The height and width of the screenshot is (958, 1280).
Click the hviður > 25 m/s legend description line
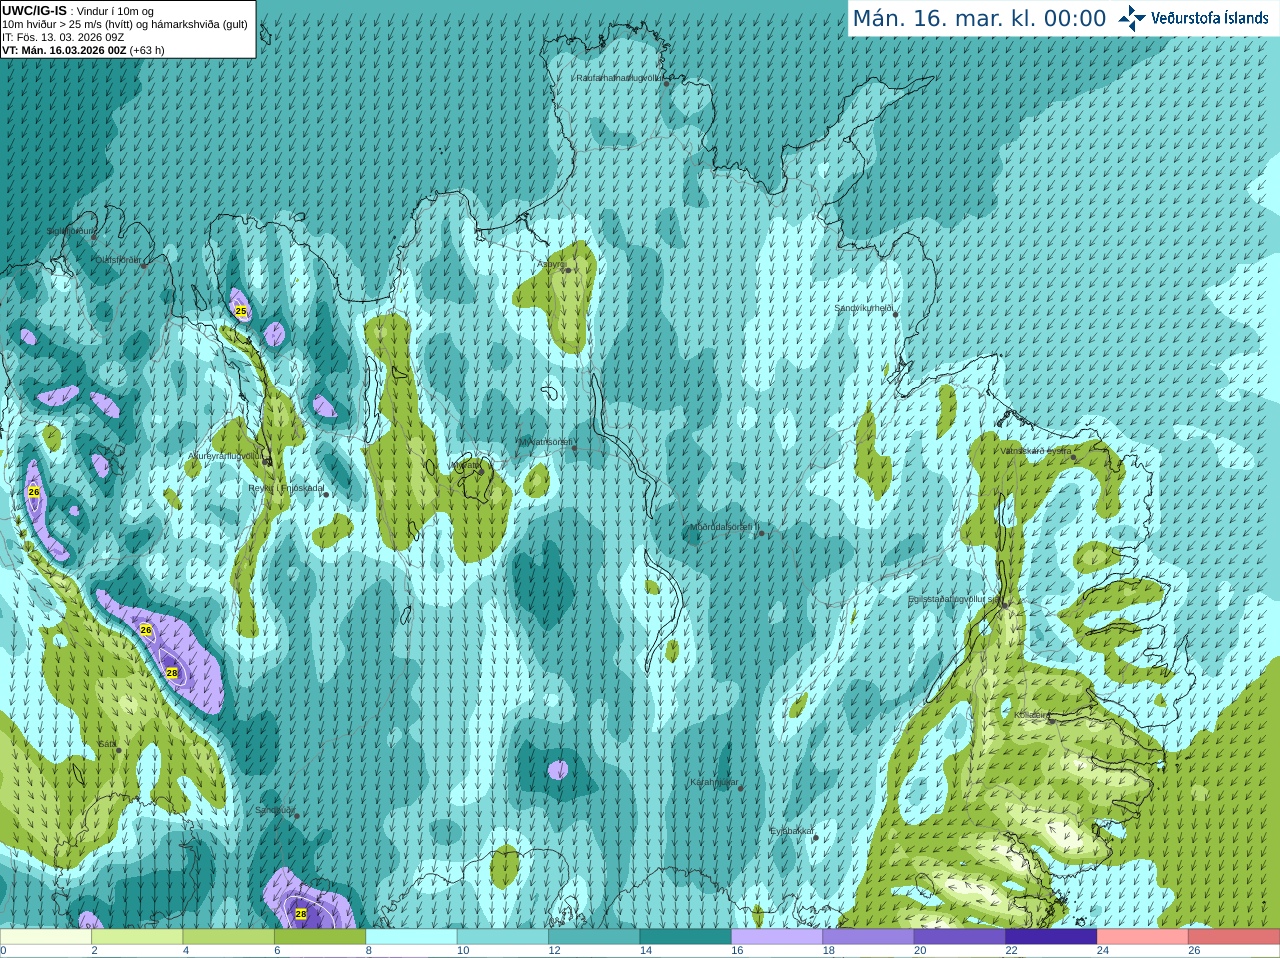tap(125, 24)
